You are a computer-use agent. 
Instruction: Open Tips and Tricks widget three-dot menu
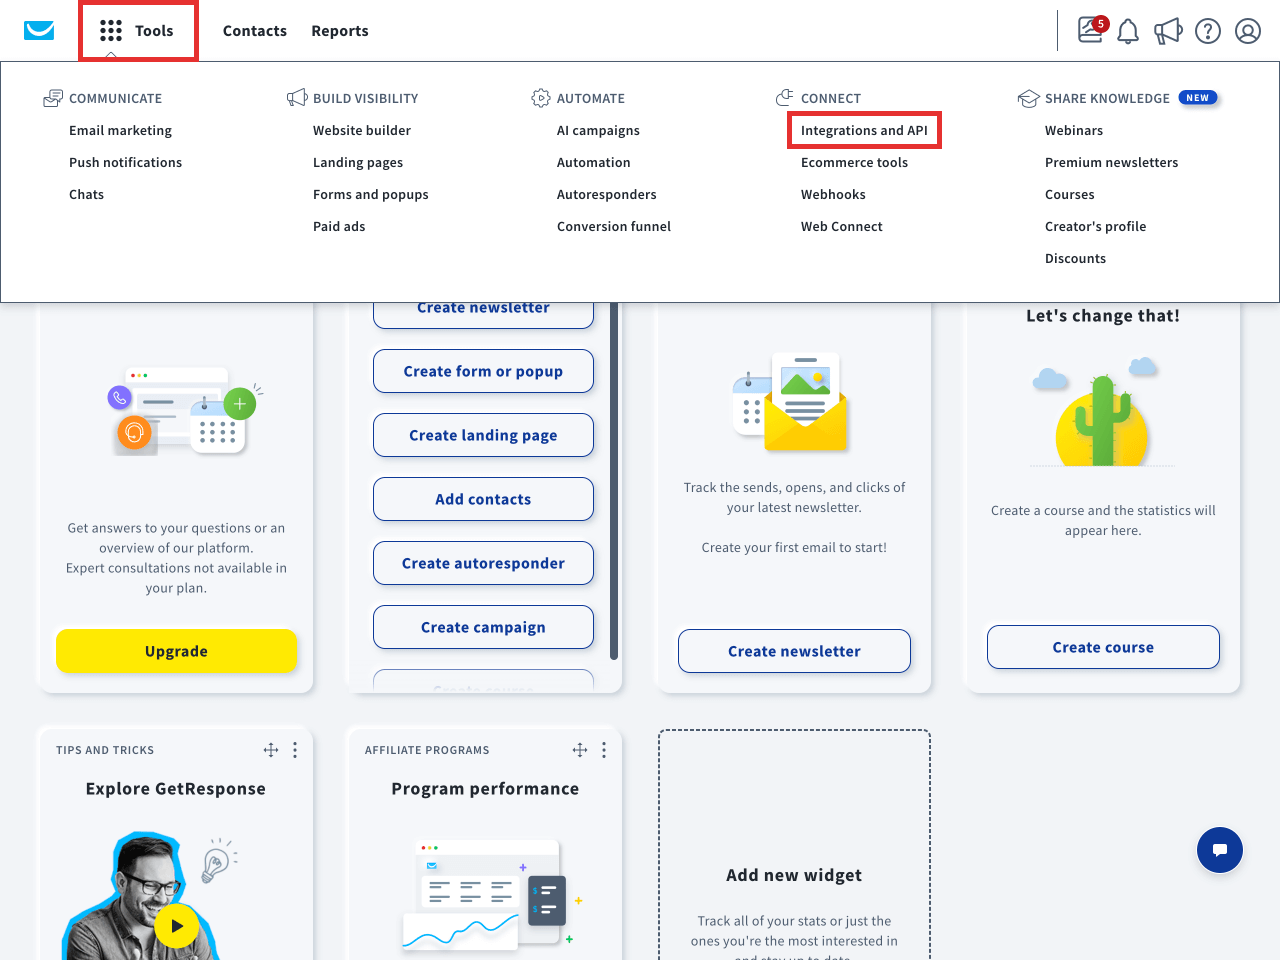pyautogui.click(x=295, y=750)
